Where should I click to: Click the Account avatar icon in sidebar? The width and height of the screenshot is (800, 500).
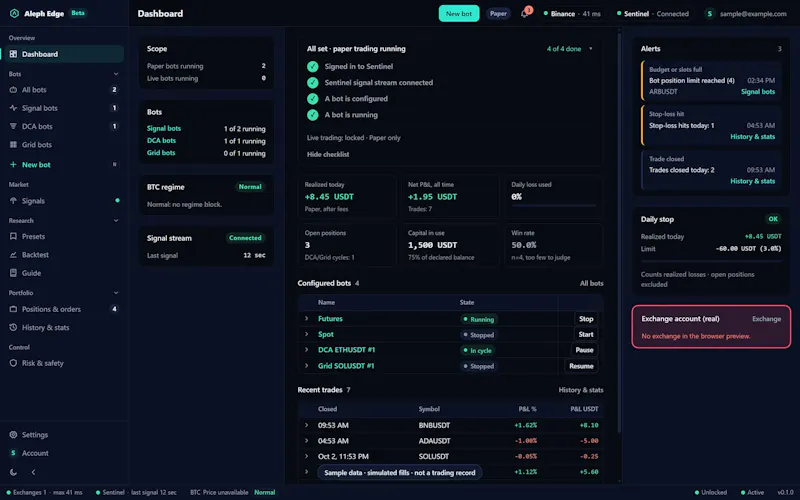point(13,453)
